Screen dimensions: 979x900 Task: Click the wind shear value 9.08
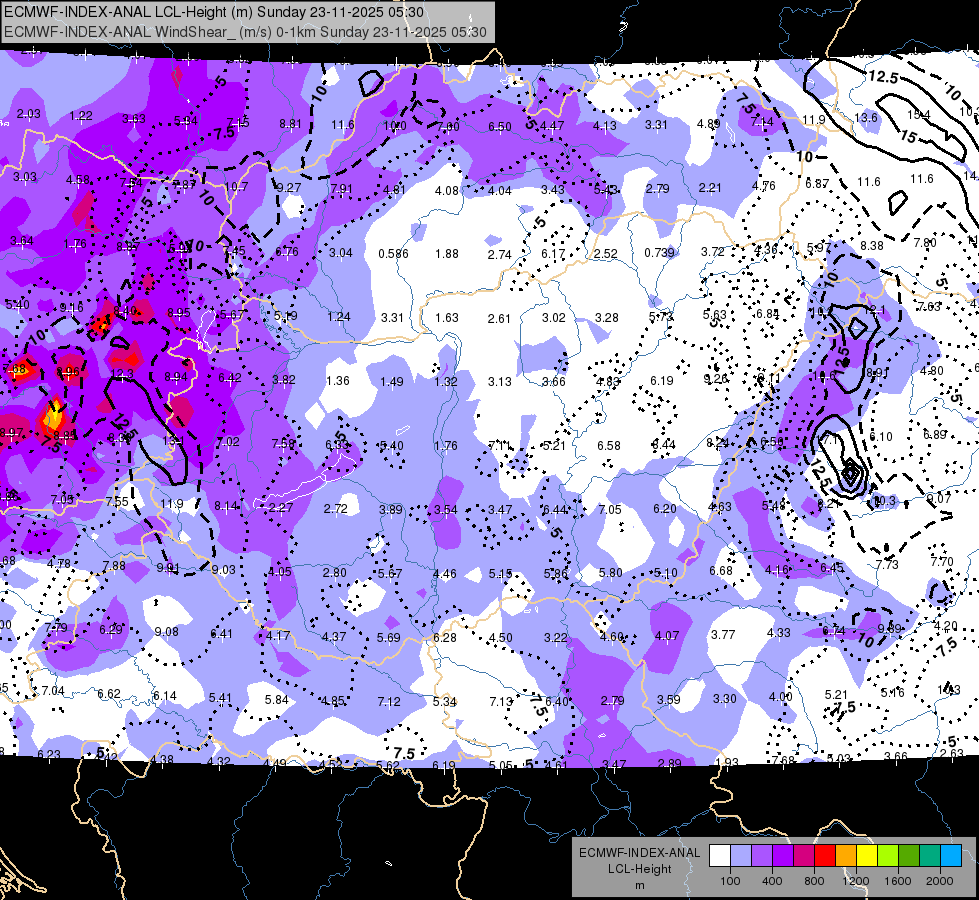[167, 631]
